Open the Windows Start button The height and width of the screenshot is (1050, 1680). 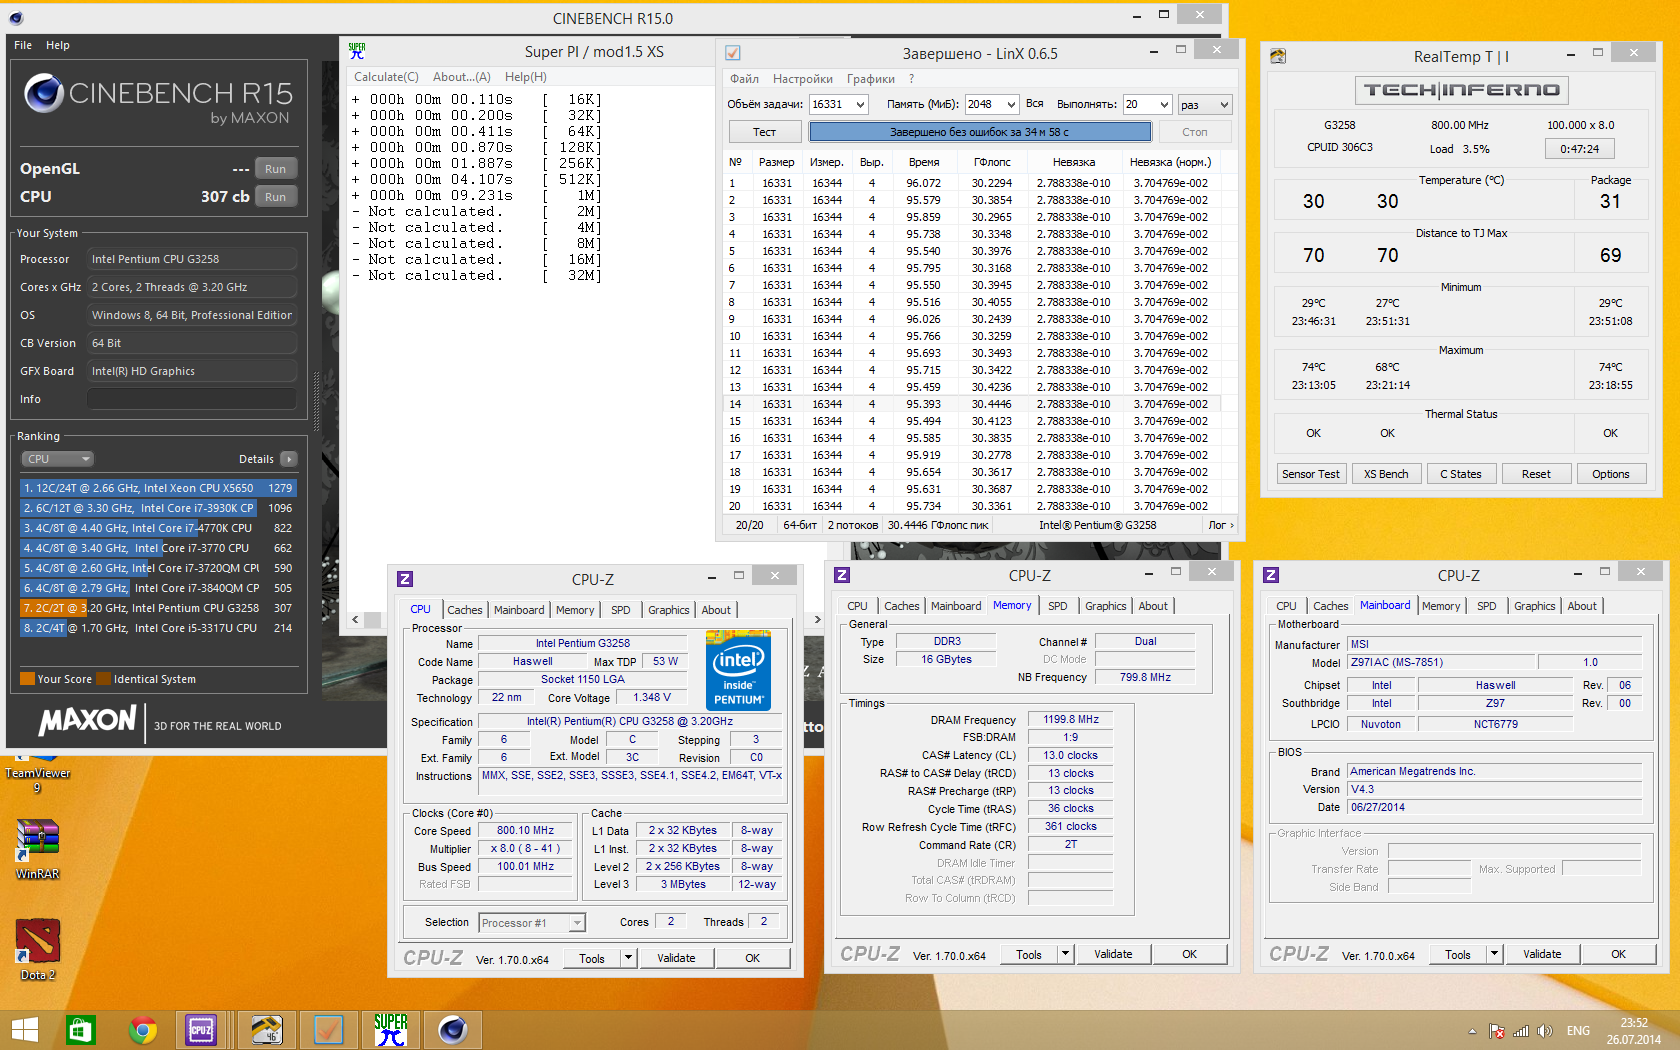24,1030
